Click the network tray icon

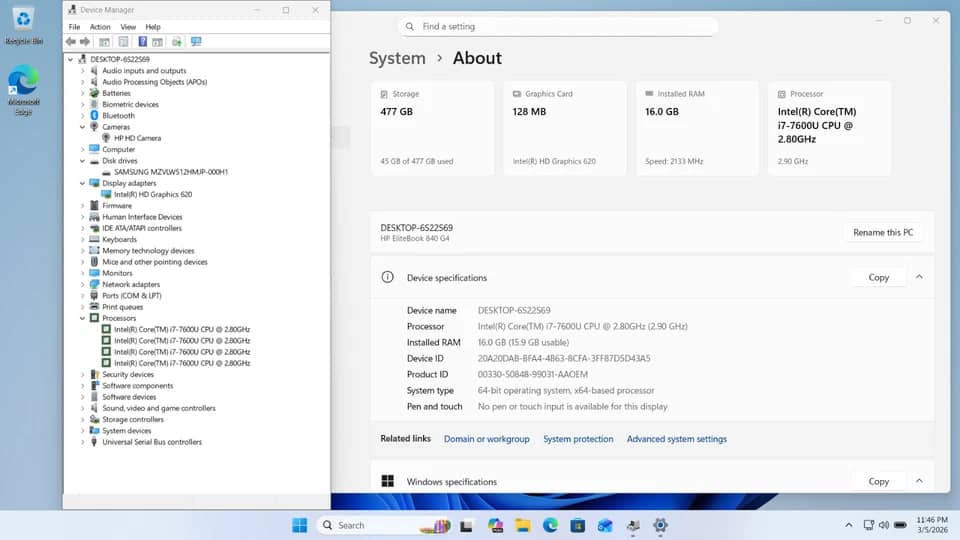[x=868, y=525]
